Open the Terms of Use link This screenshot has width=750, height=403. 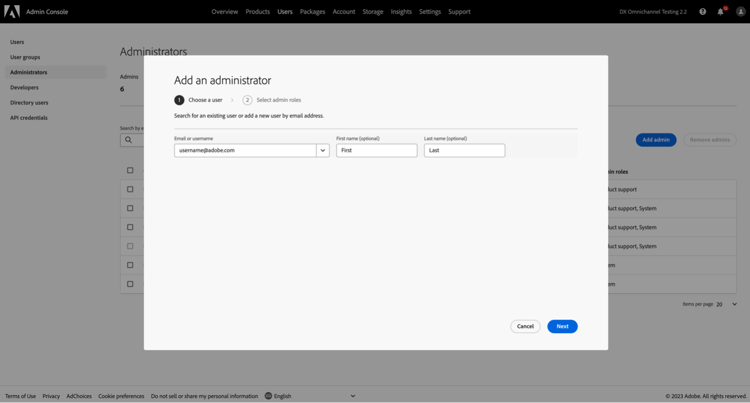(x=21, y=396)
